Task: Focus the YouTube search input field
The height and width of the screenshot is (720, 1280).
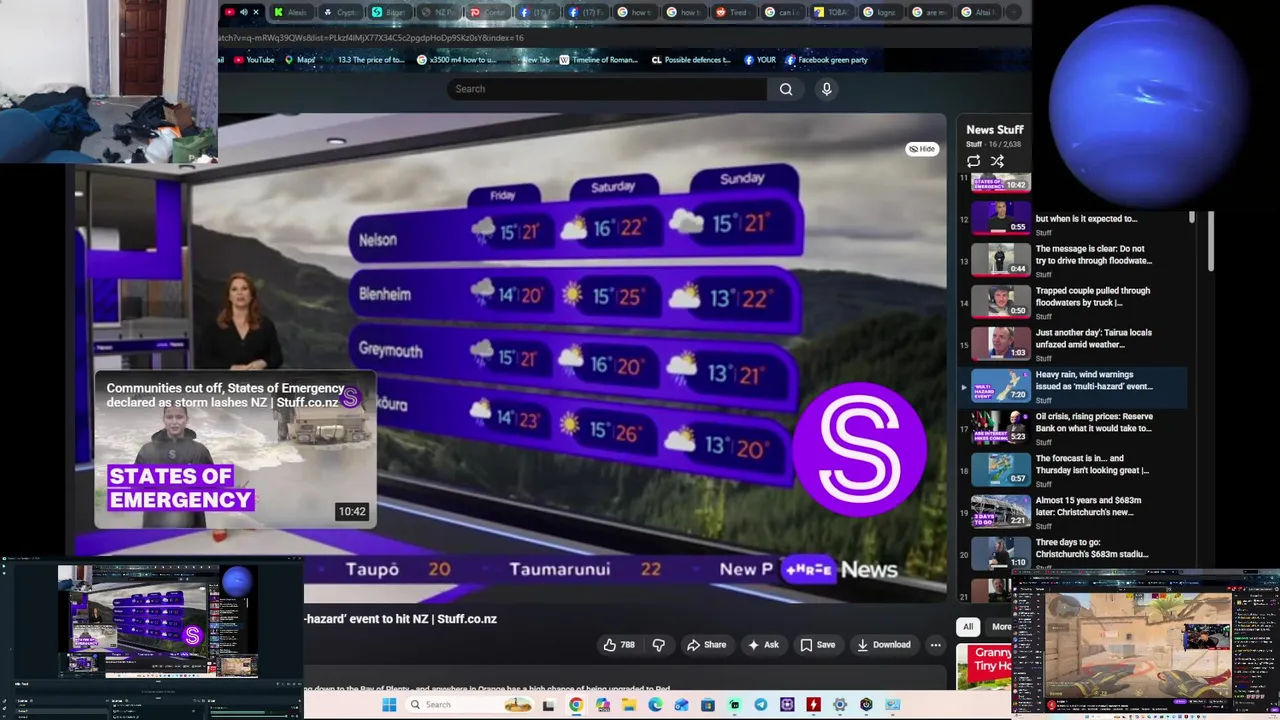Action: pos(606,89)
